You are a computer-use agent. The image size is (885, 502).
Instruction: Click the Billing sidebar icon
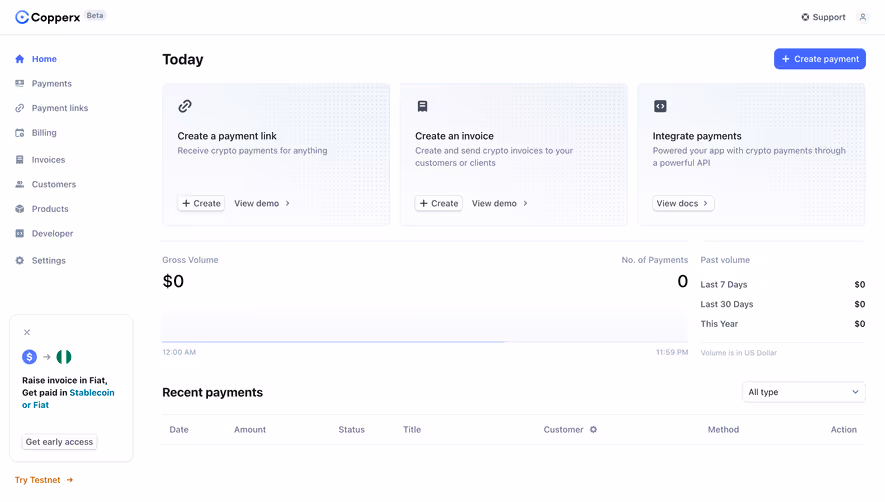tap(20, 133)
